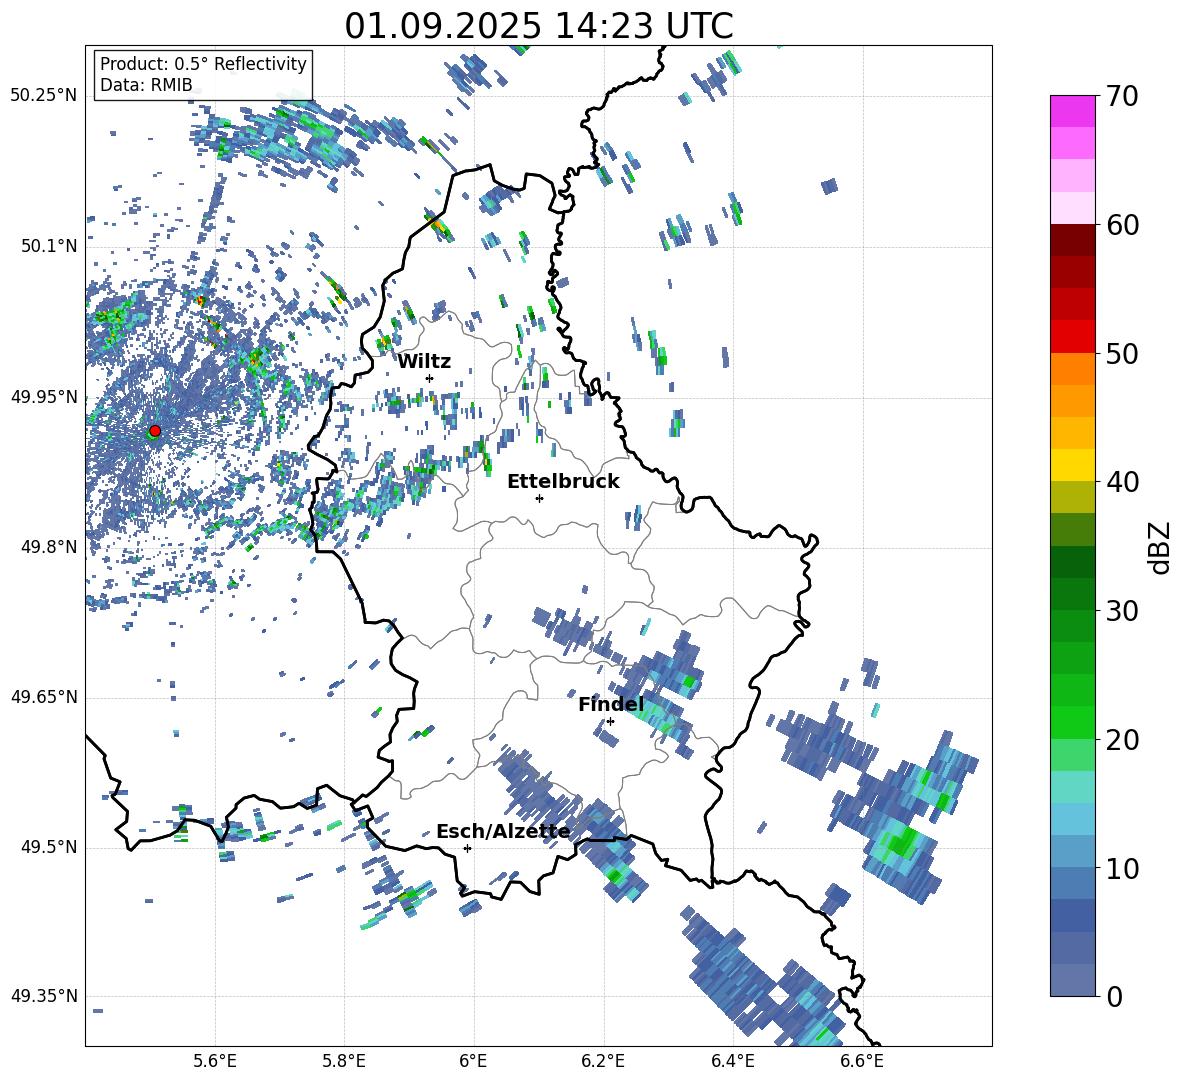
Task: Click the 60 tick label on colorbar
Action: tap(1122, 225)
